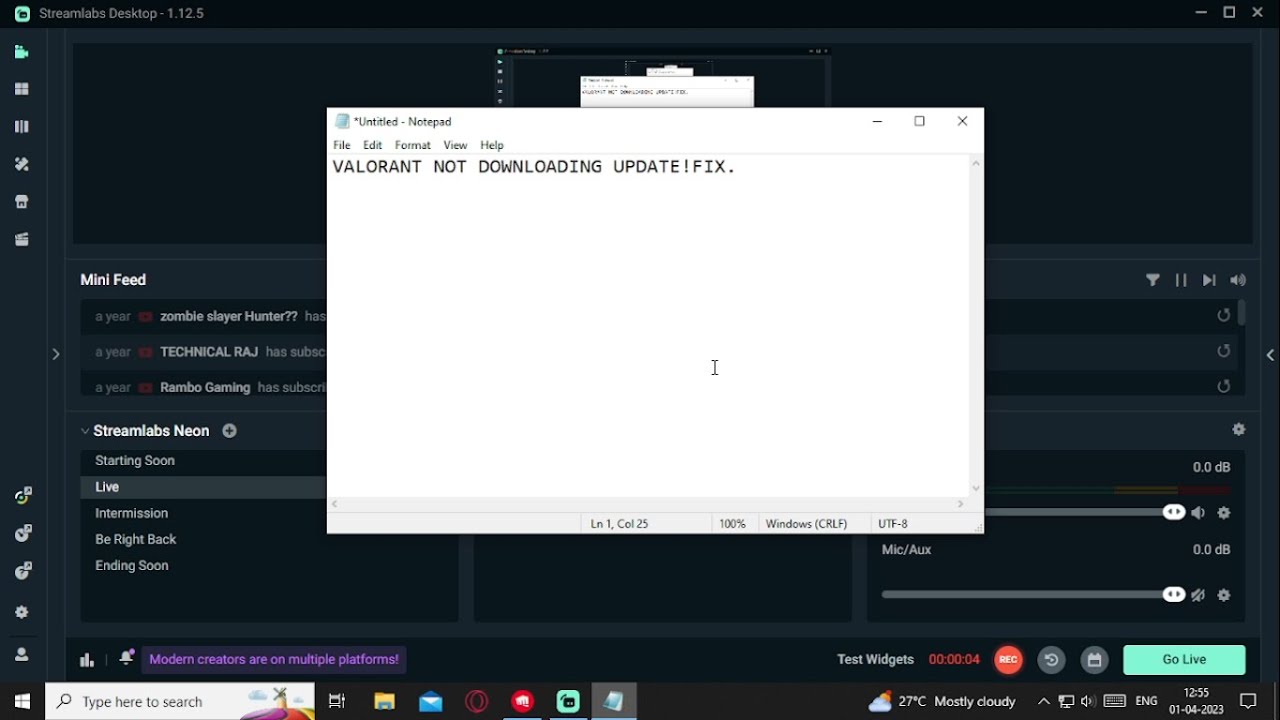Open Notepad Edit menu

click(x=373, y=145)
